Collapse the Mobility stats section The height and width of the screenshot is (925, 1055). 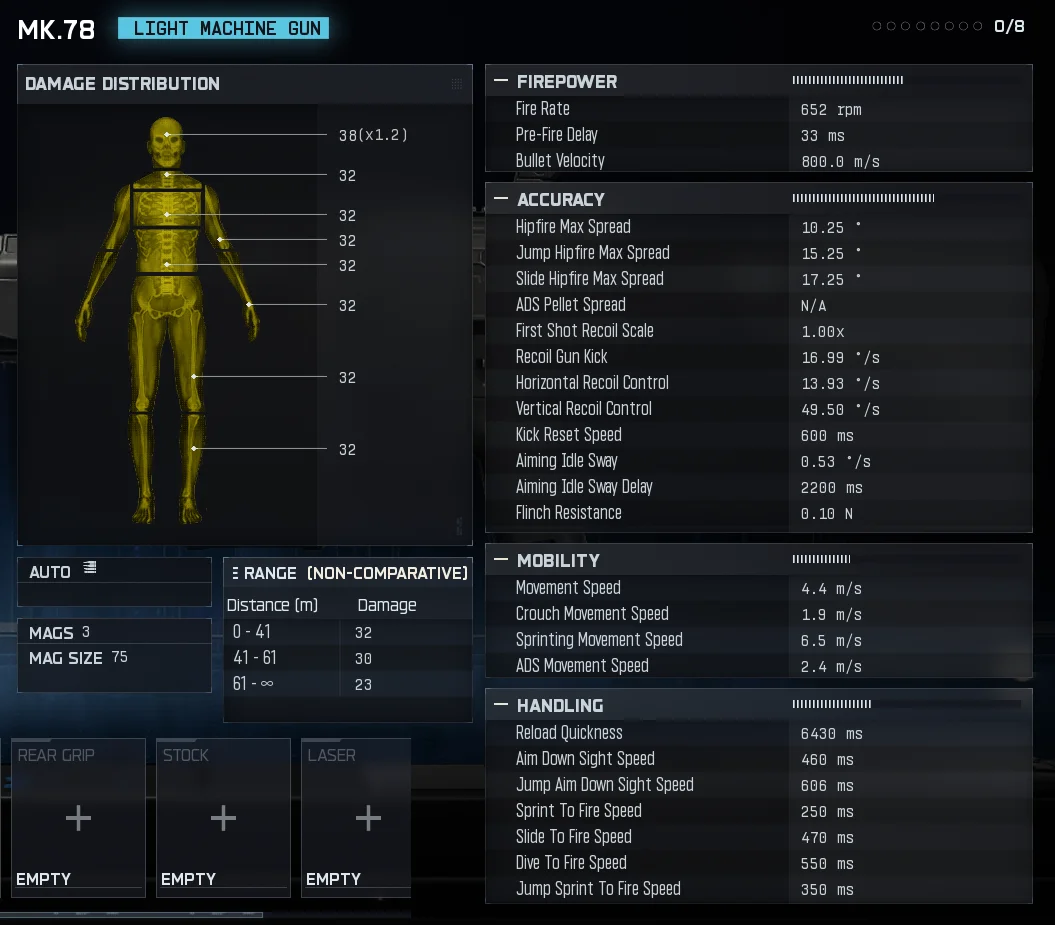point(500,560)
